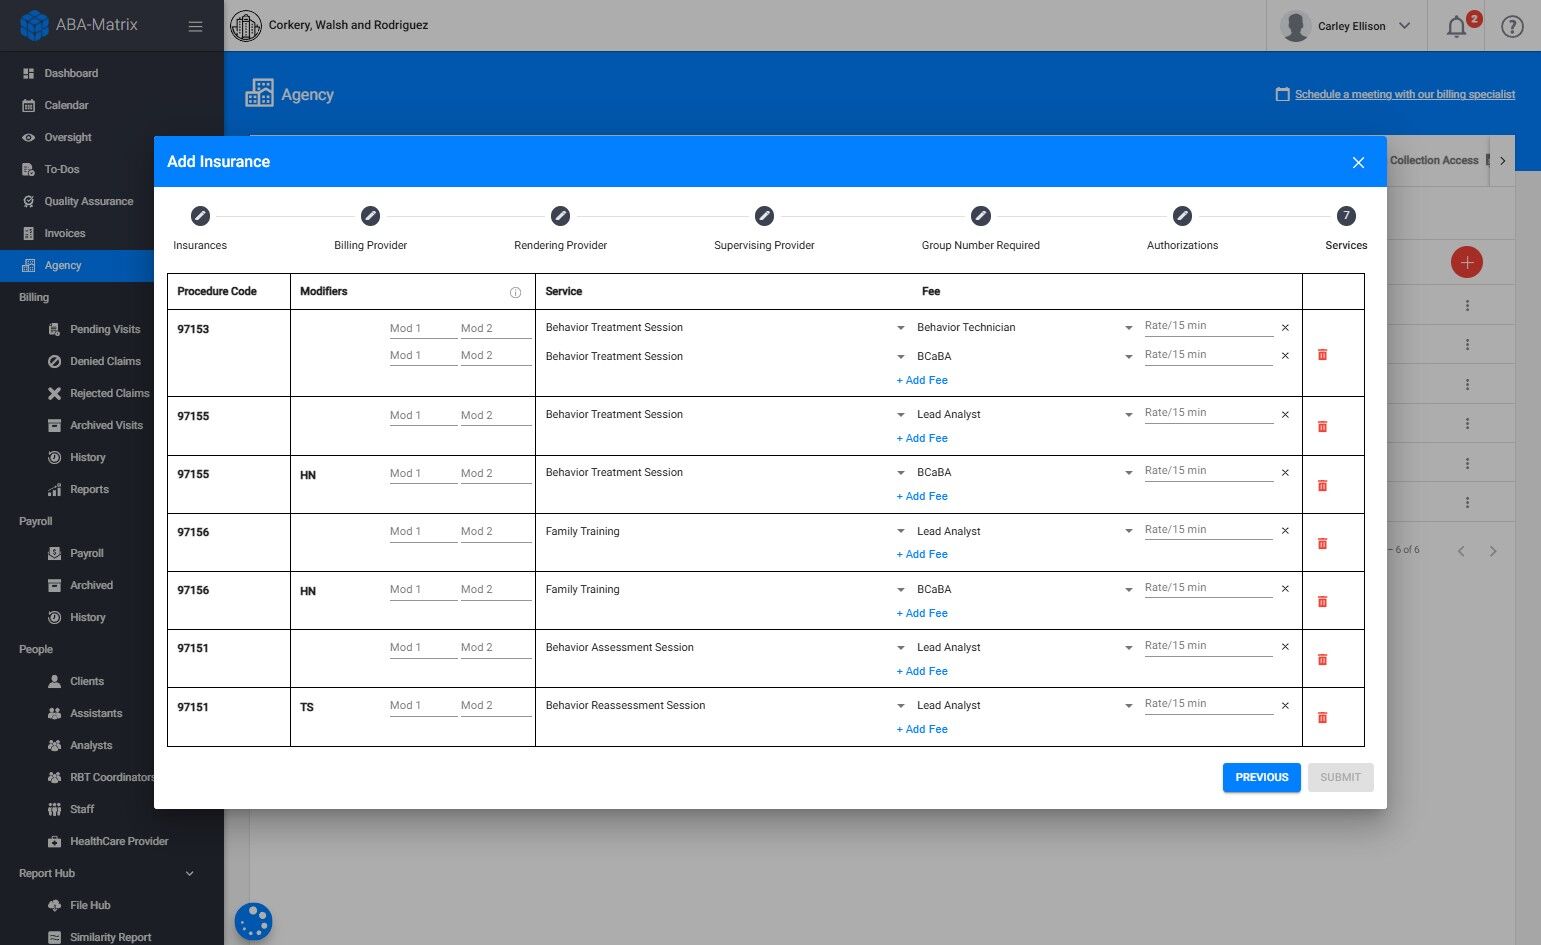1541x945 pixels.
Task: Open the help question mark icon
Action: [x=1512, y=26]
